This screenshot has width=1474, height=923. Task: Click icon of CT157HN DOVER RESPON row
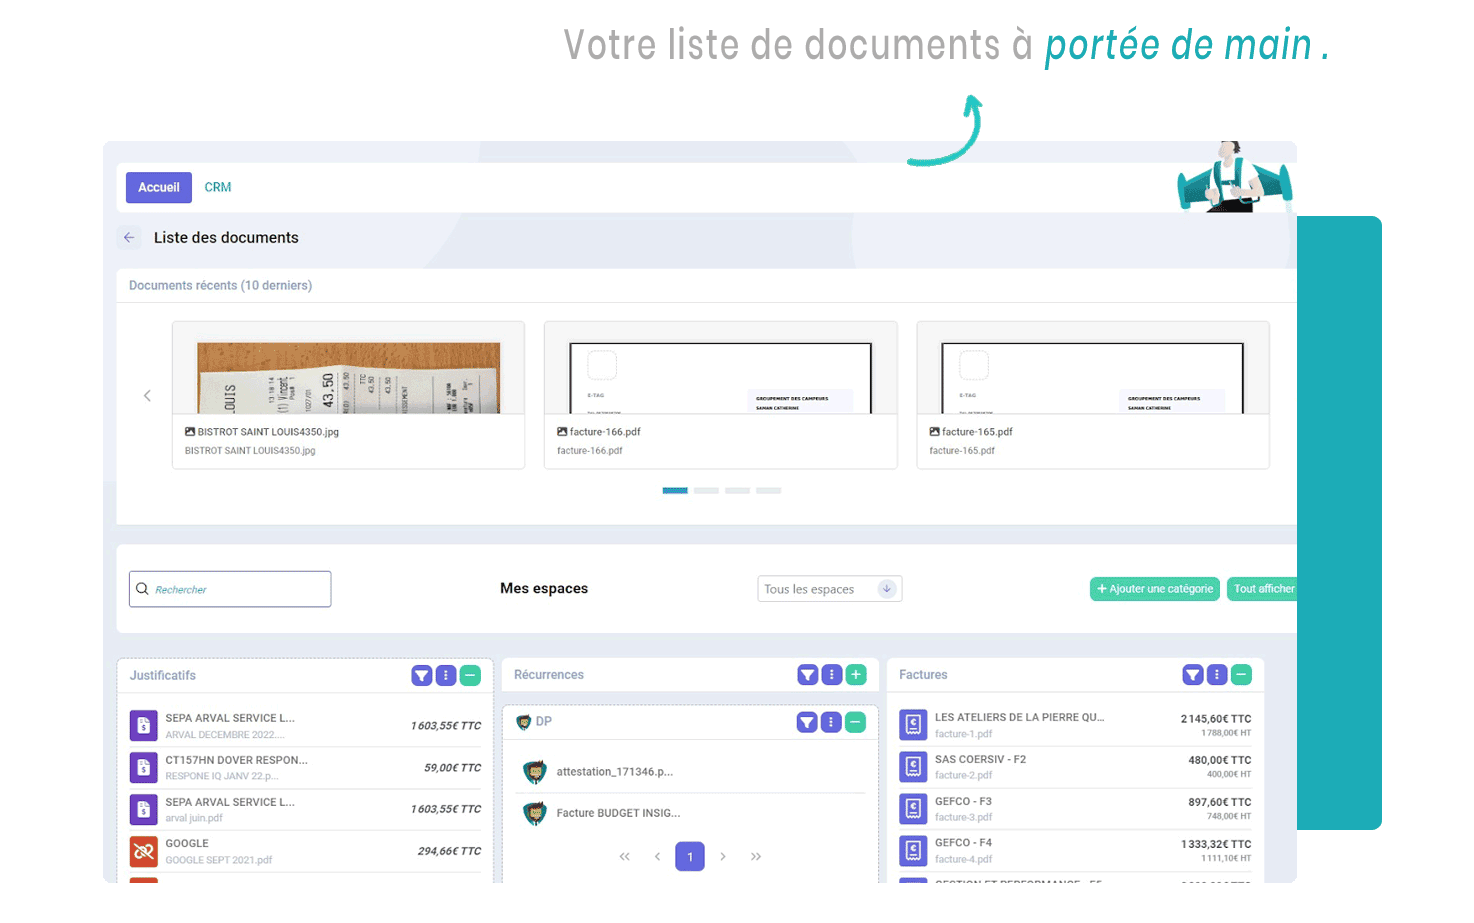click(x=144, y=767)
